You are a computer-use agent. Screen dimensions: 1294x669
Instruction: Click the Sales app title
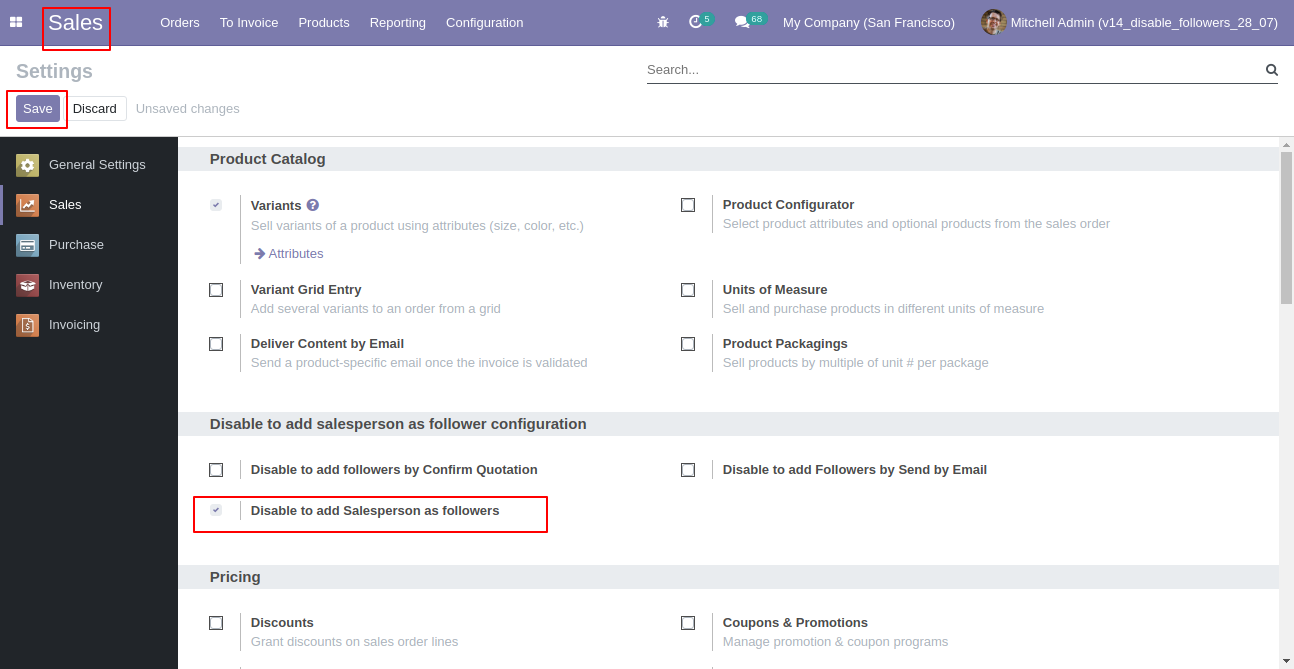click(76, 22)
